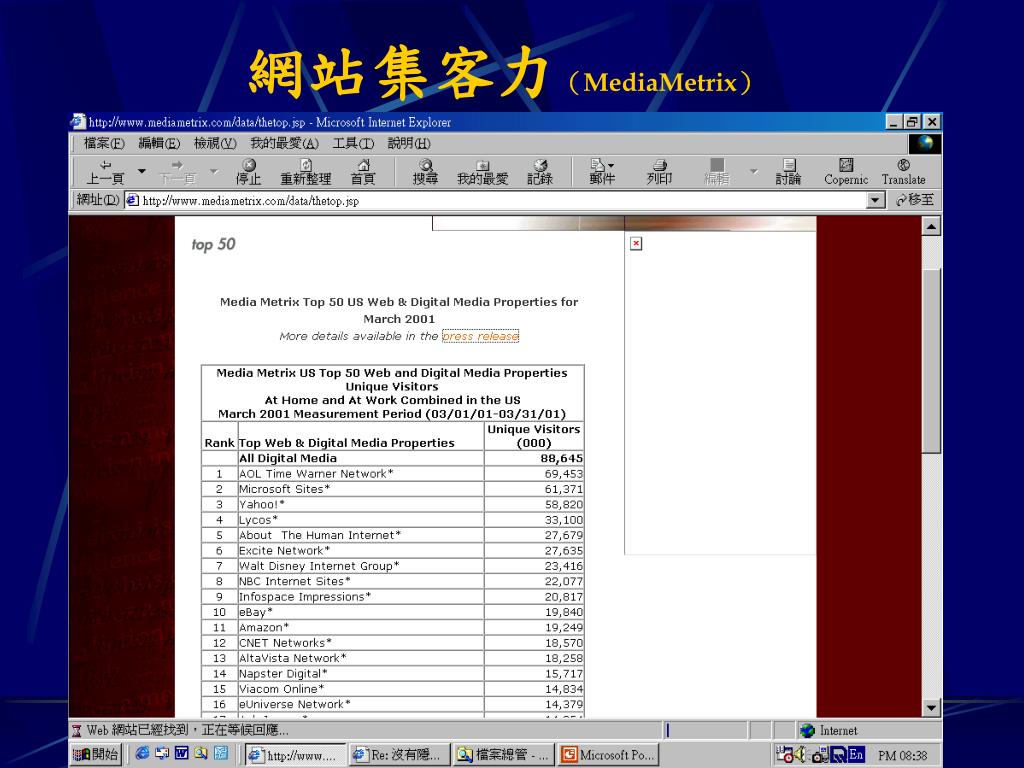Open the 檢視(V) menu
Viewport: 1024px width, 768px height.
(x=215, y=143)
